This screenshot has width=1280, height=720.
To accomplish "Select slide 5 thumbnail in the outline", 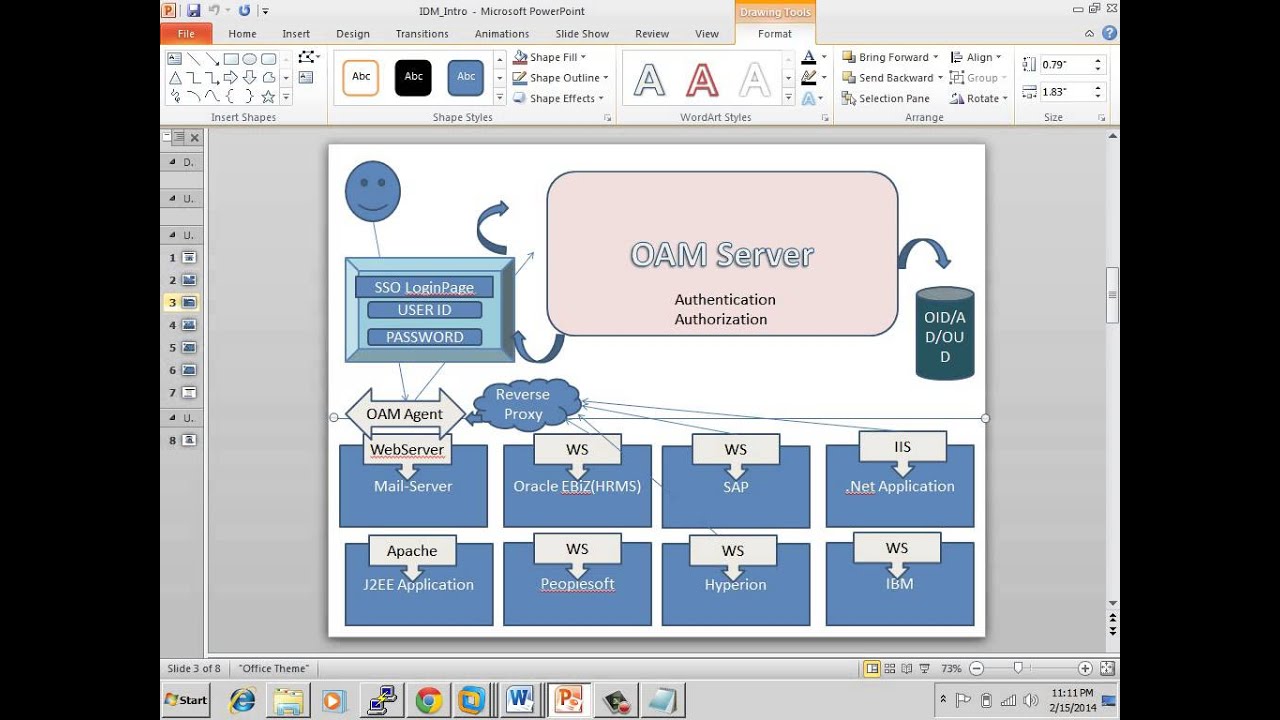I will [189, 347].
